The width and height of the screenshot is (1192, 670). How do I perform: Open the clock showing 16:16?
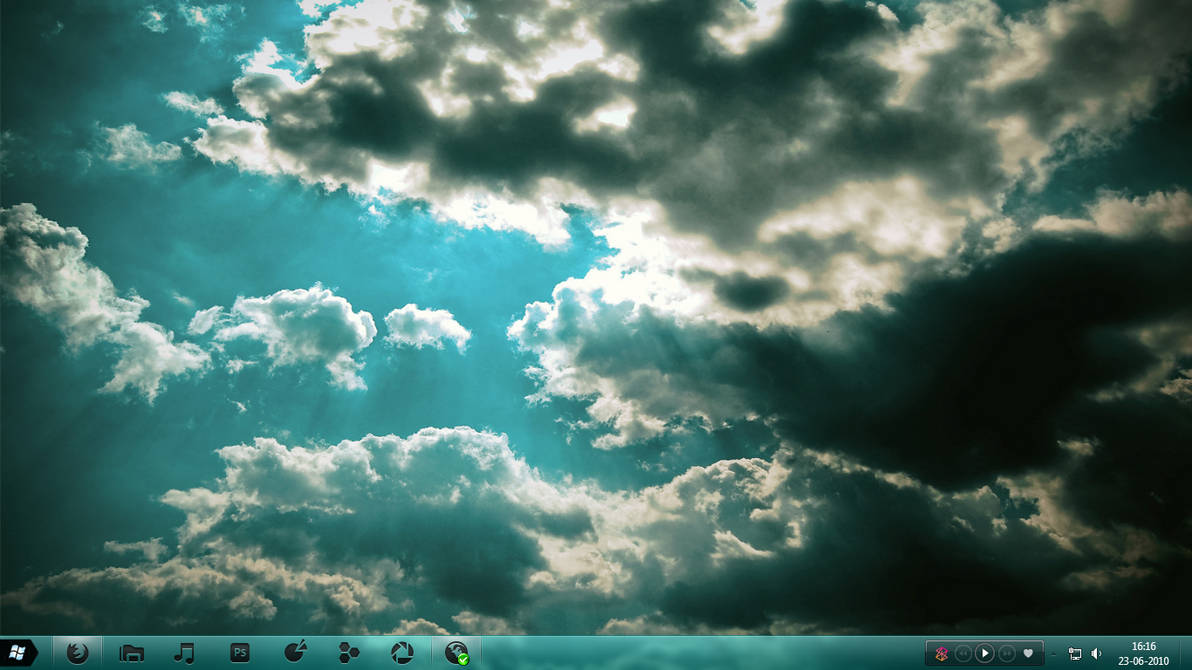click(1143, 646)
